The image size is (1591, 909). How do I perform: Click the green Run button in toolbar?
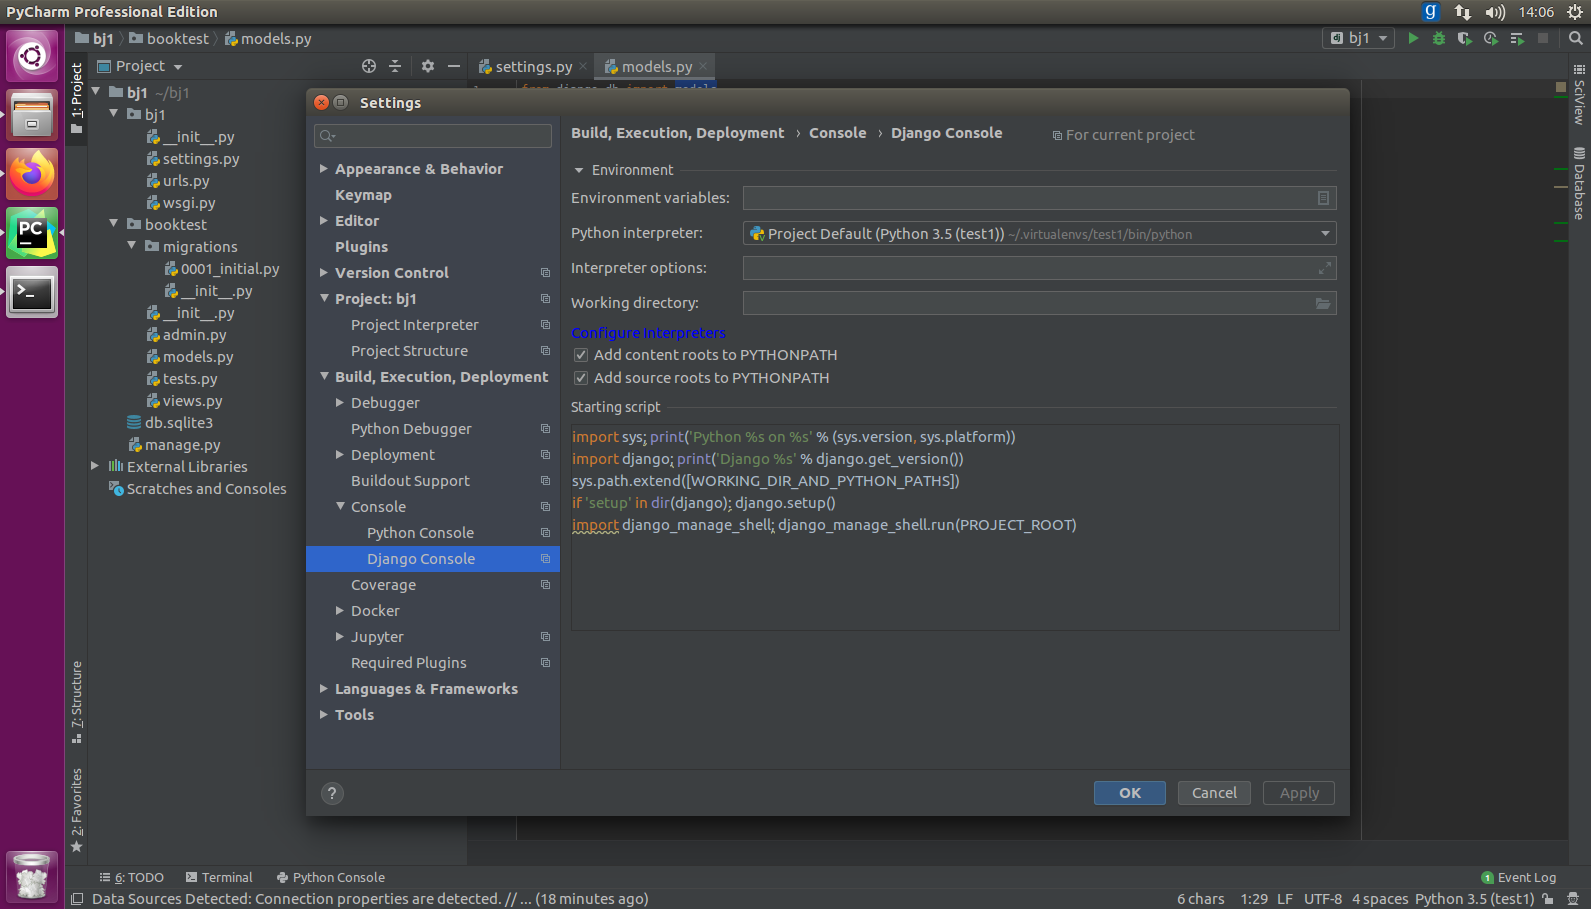pyautogui.click(x=1413, y=38)
